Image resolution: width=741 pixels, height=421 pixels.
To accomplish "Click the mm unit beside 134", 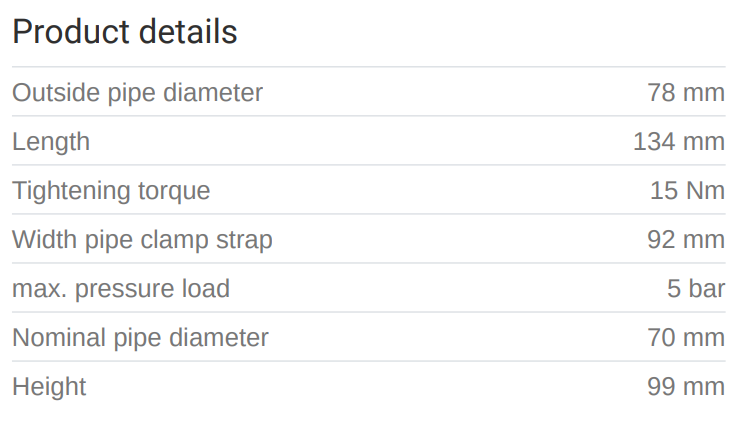I will point(704,142).
